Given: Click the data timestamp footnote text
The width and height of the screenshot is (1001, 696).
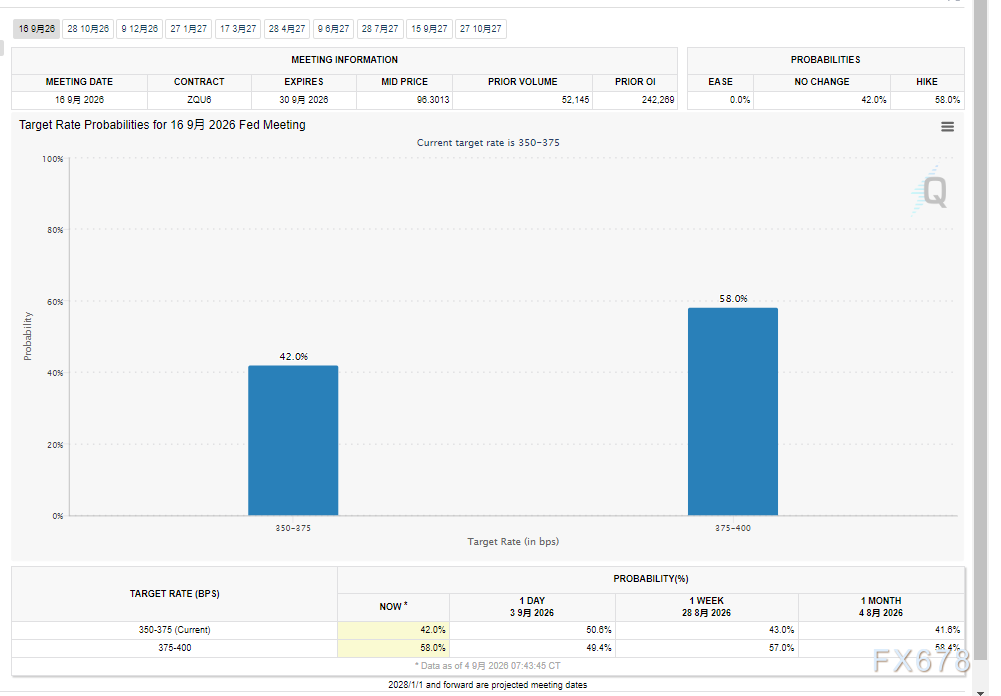Looking at the screenshot, I should click(488, 665).
